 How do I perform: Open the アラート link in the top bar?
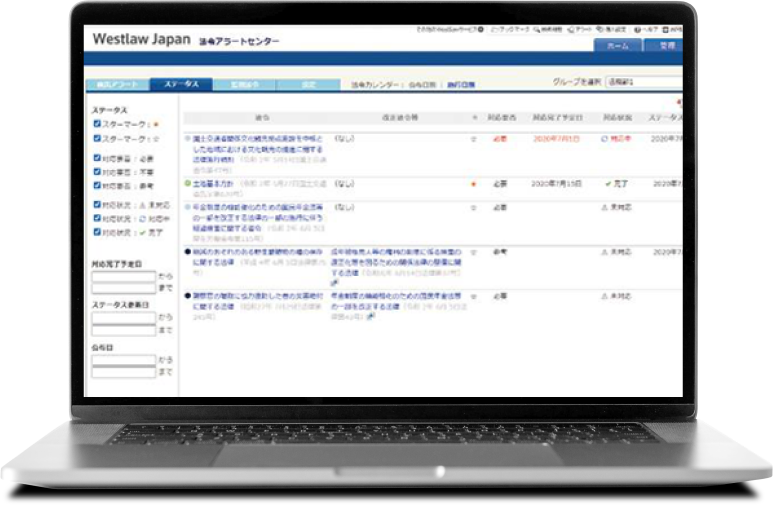pyautogui.click(x=580, y=30)
